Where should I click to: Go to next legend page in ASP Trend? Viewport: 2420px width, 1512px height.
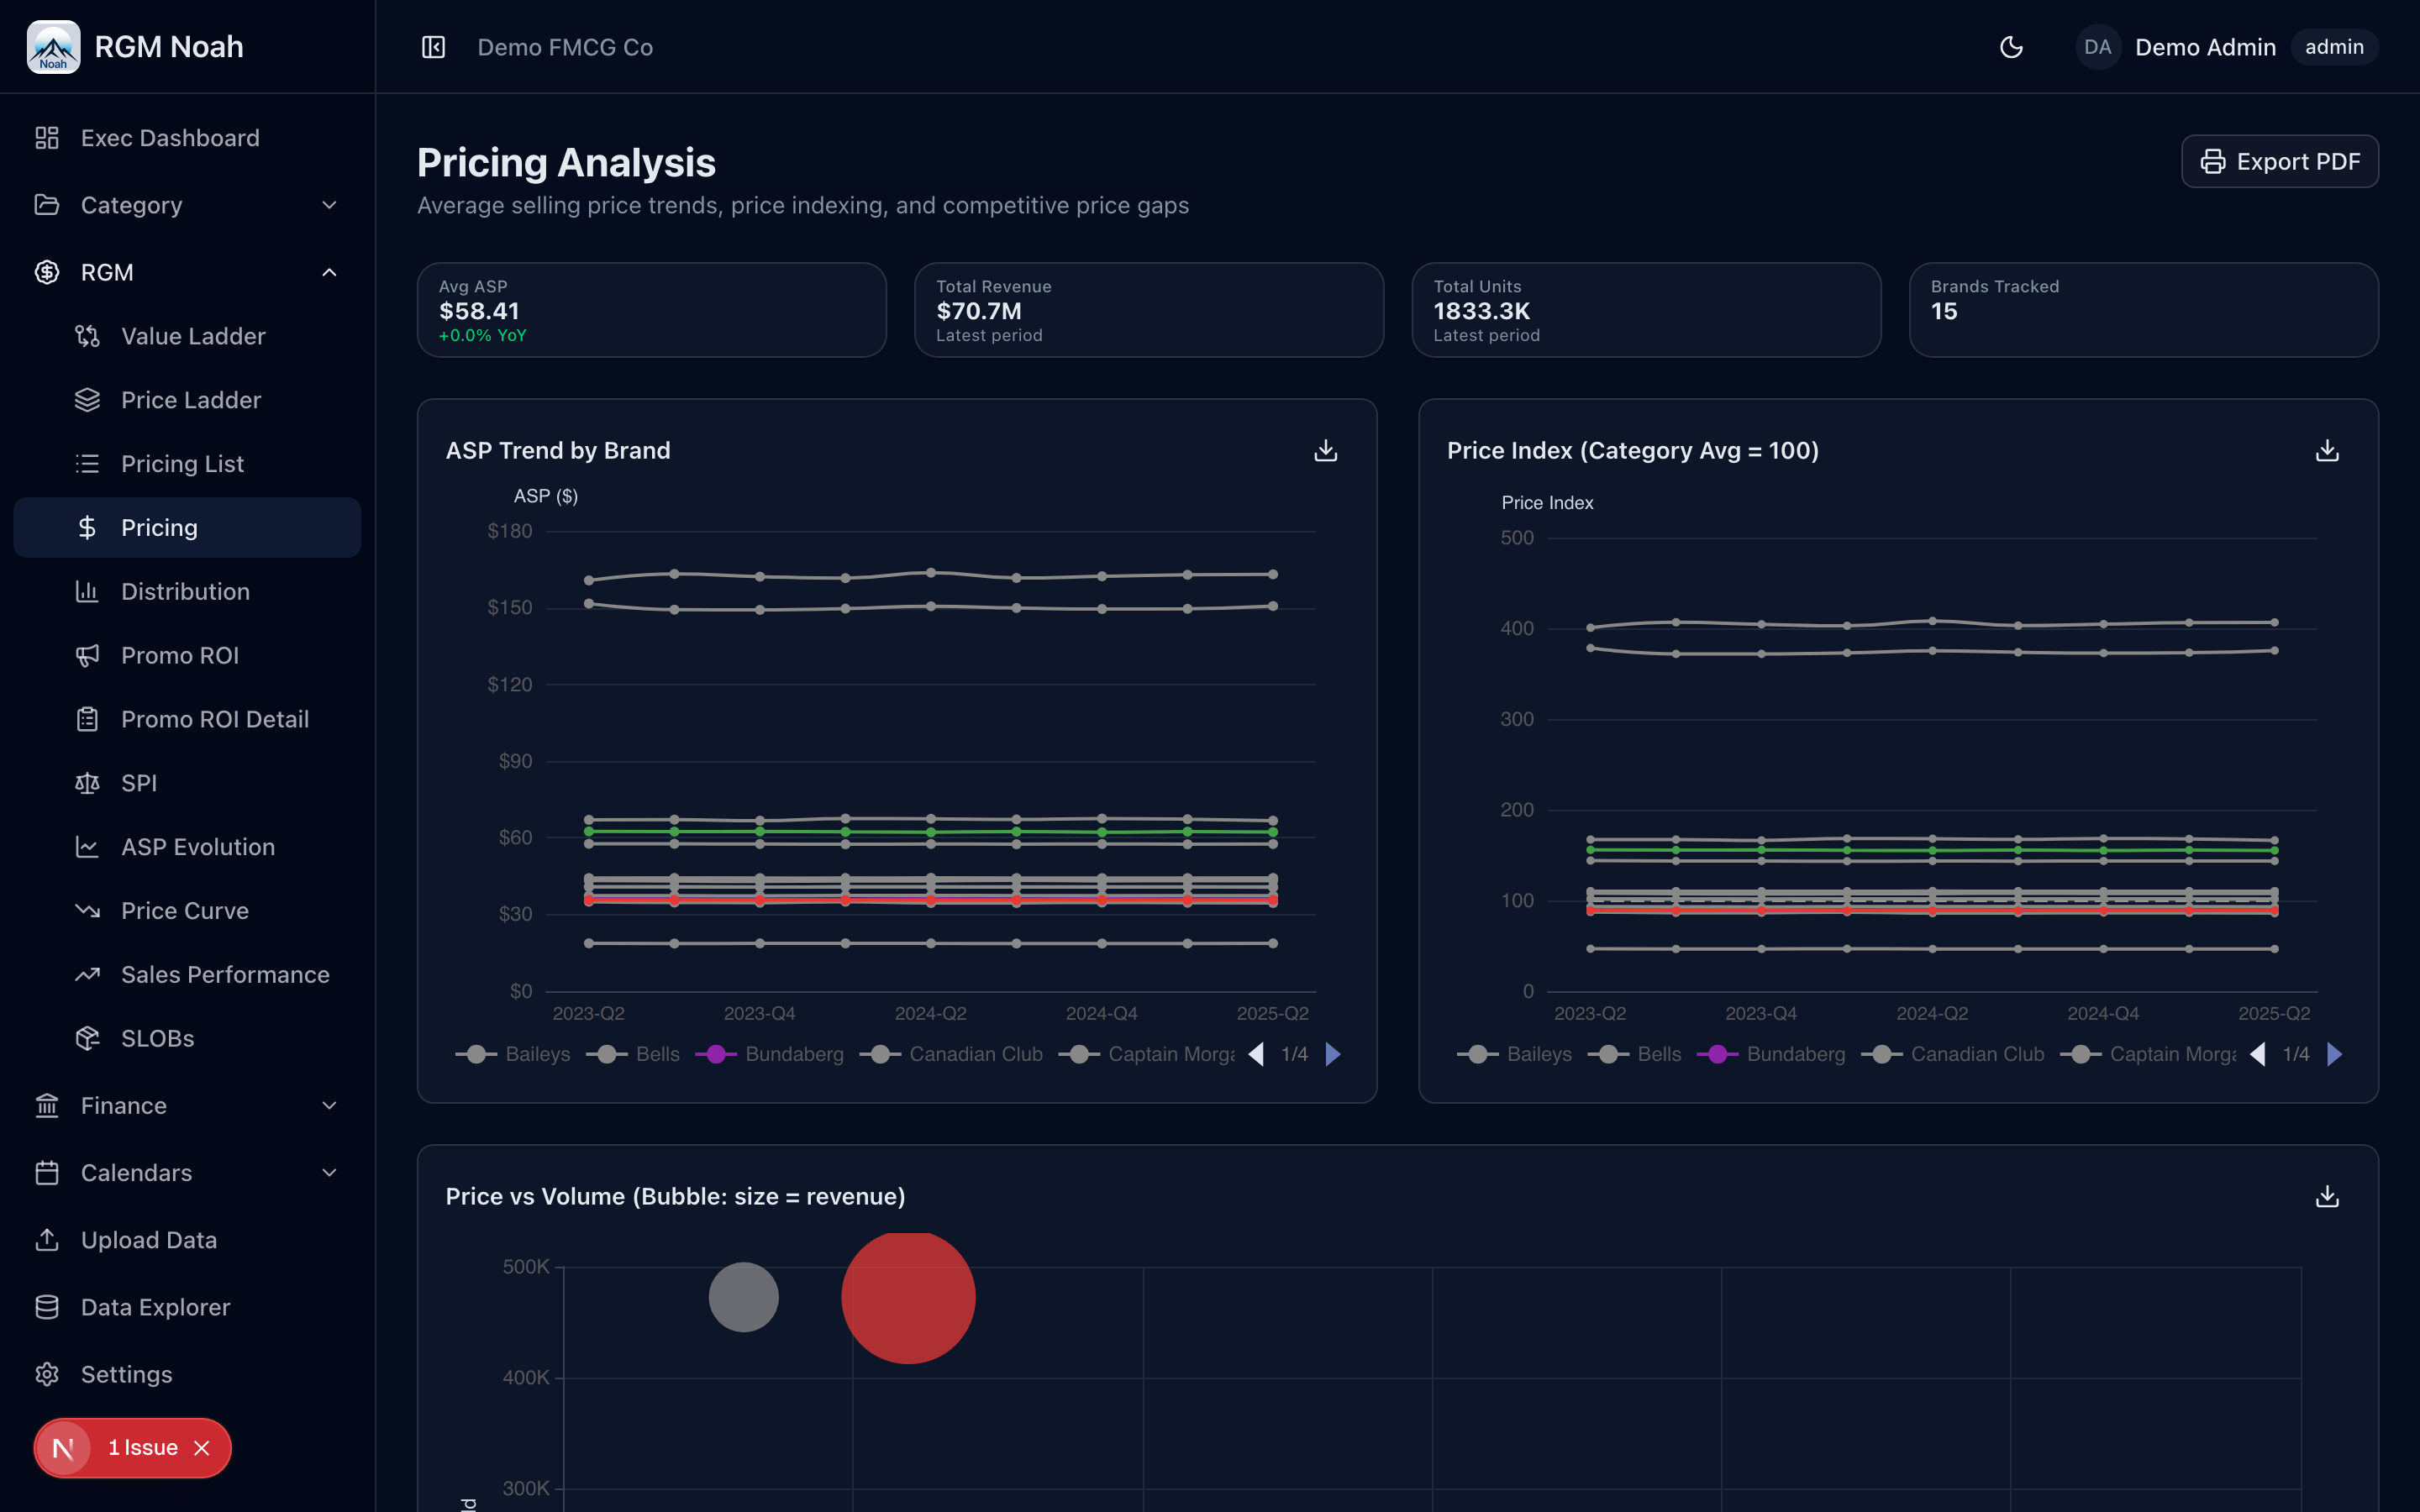1333,1055
